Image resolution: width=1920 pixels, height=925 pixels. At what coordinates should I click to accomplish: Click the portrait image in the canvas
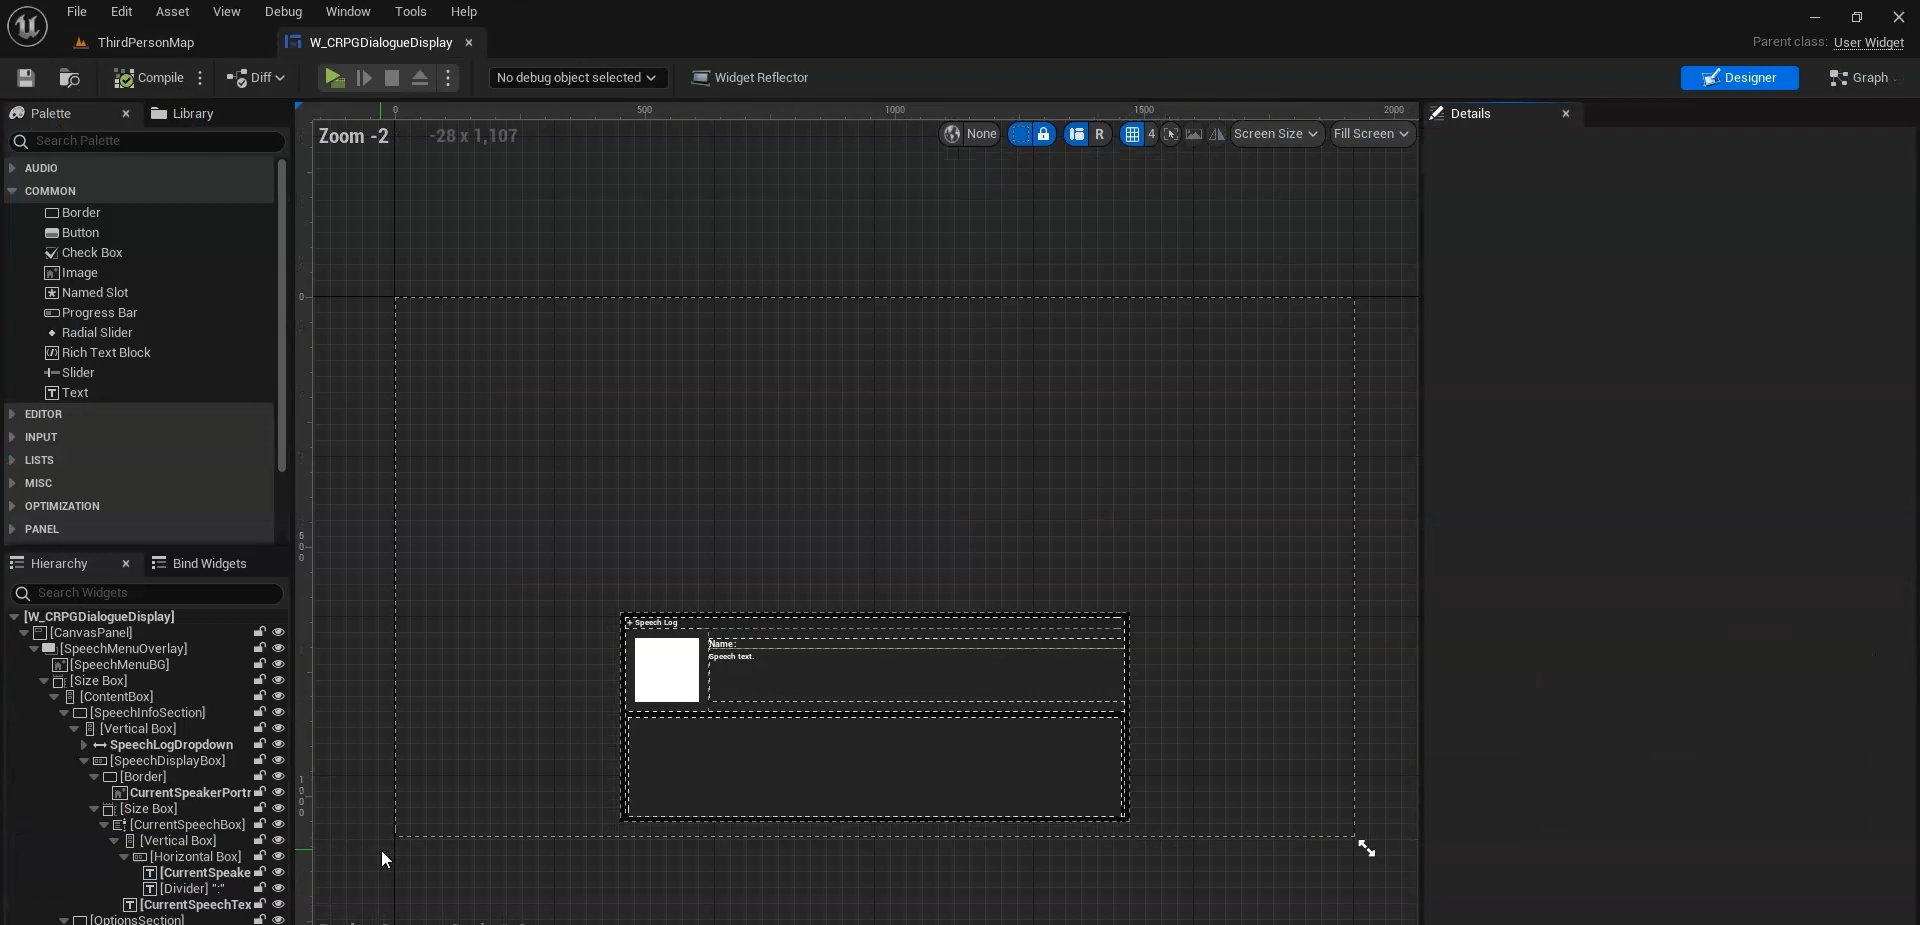pos(667,670)
